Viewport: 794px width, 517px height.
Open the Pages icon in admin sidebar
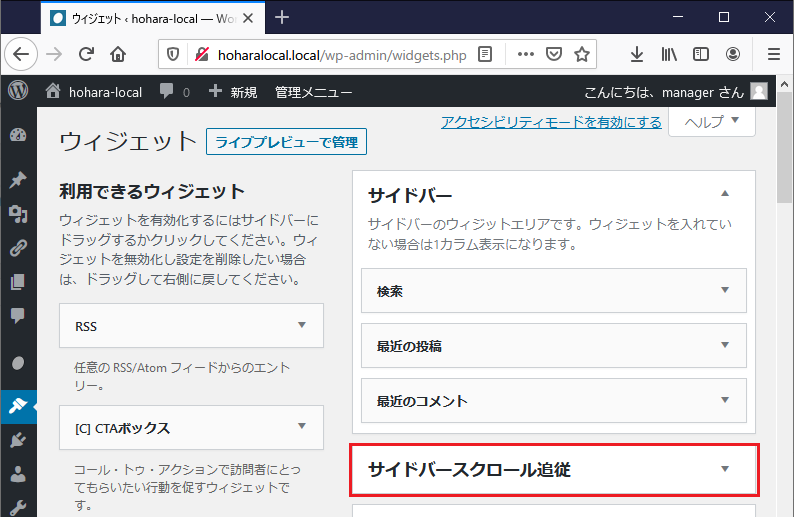click(17, 282)
